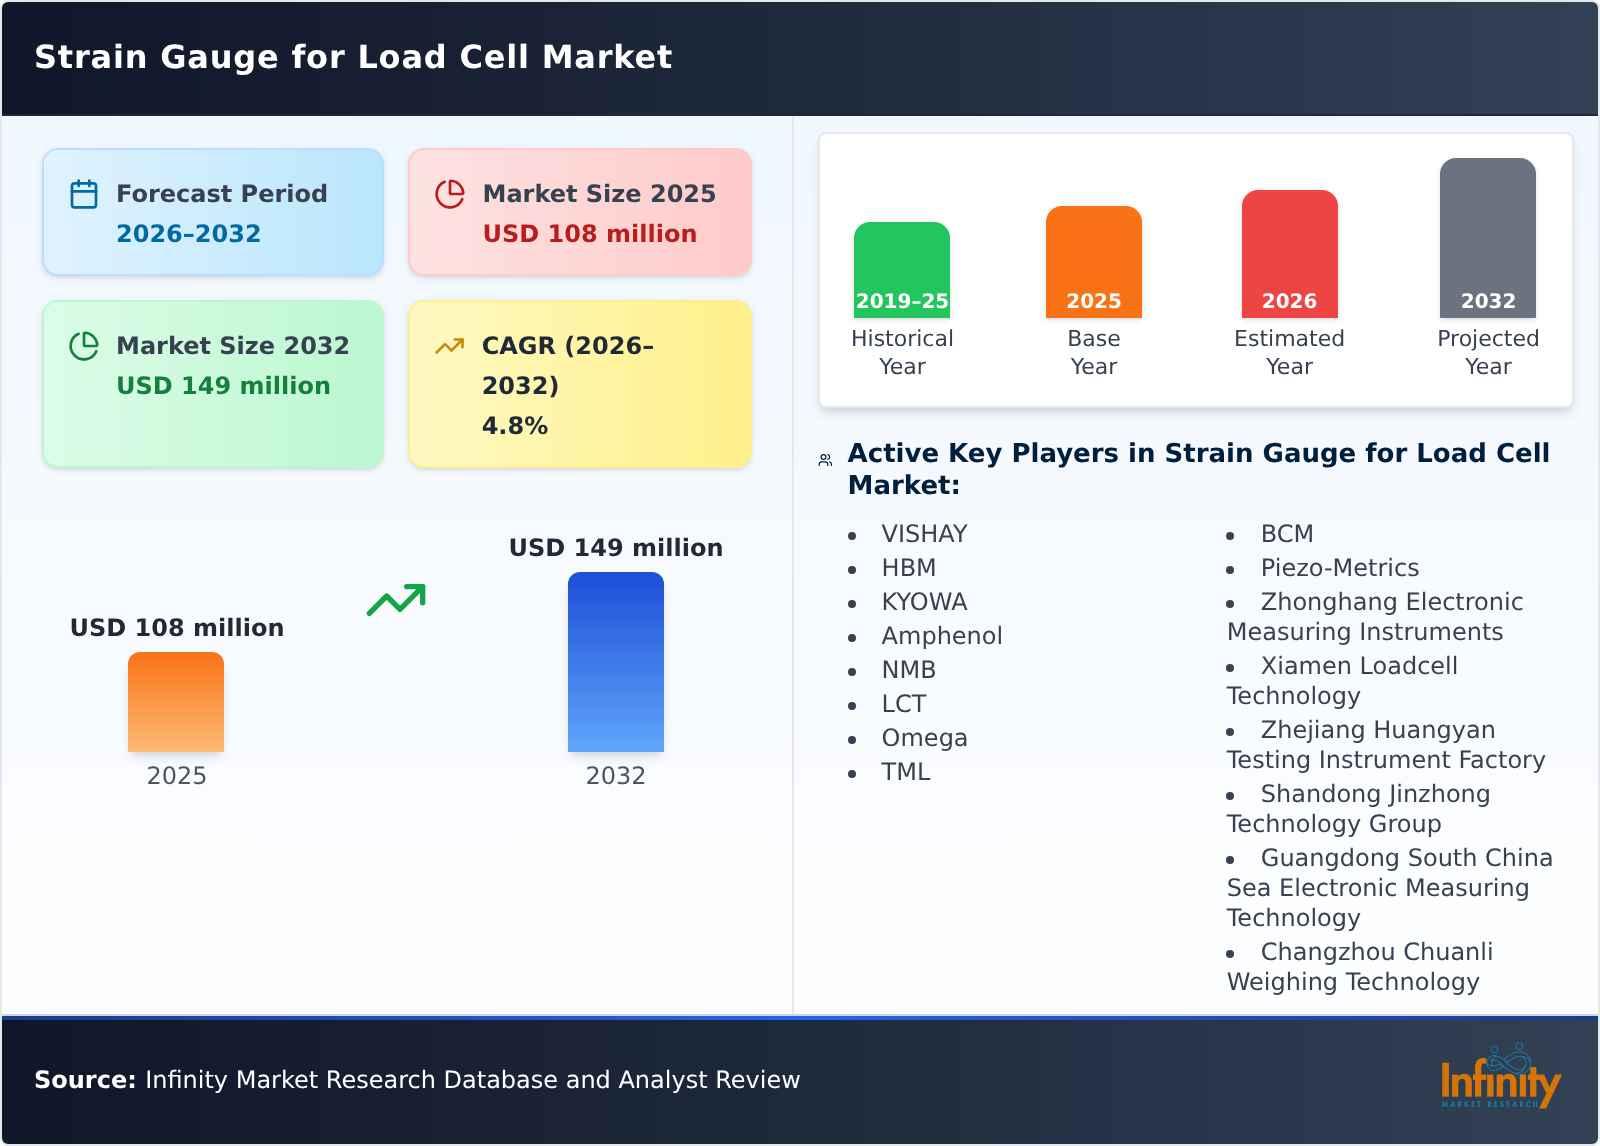Click the calendar icon beside Forecast Period

[82, 195]
